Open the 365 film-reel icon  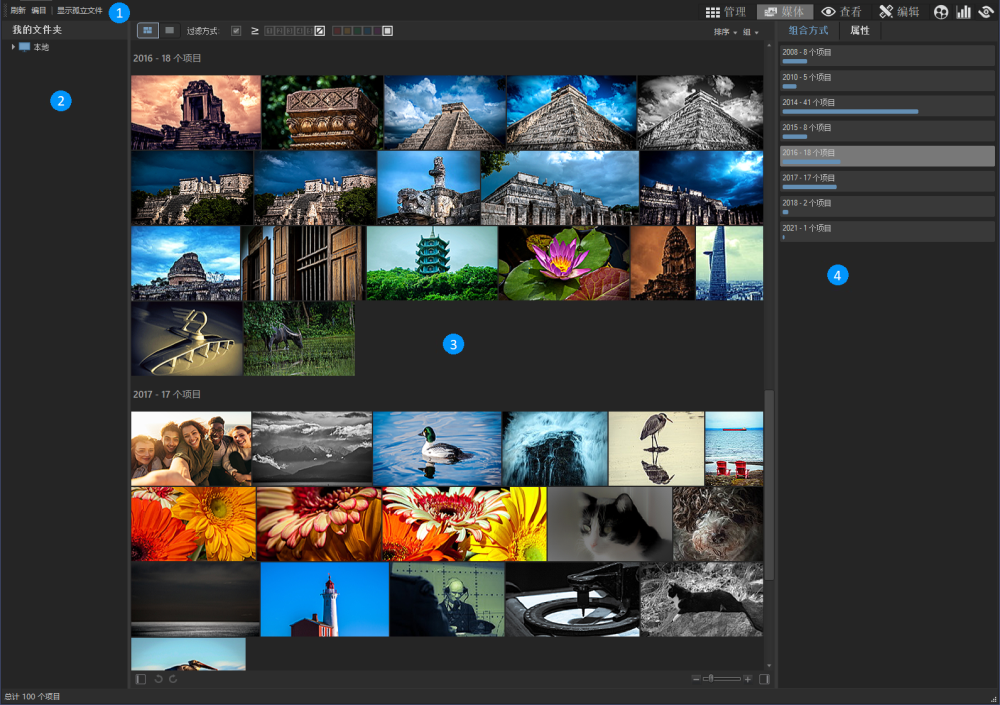click(x=940, y=12)
